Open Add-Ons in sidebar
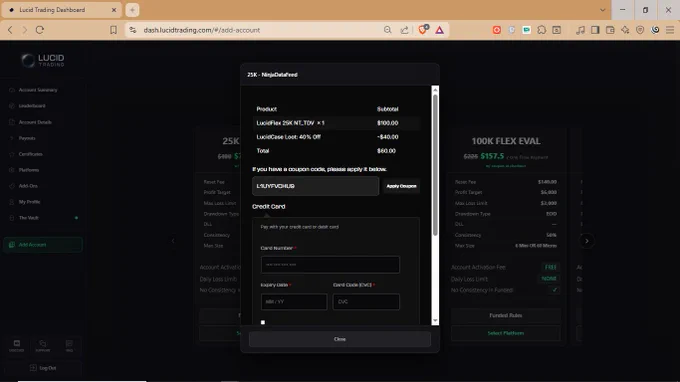 (x=28, y=186)
